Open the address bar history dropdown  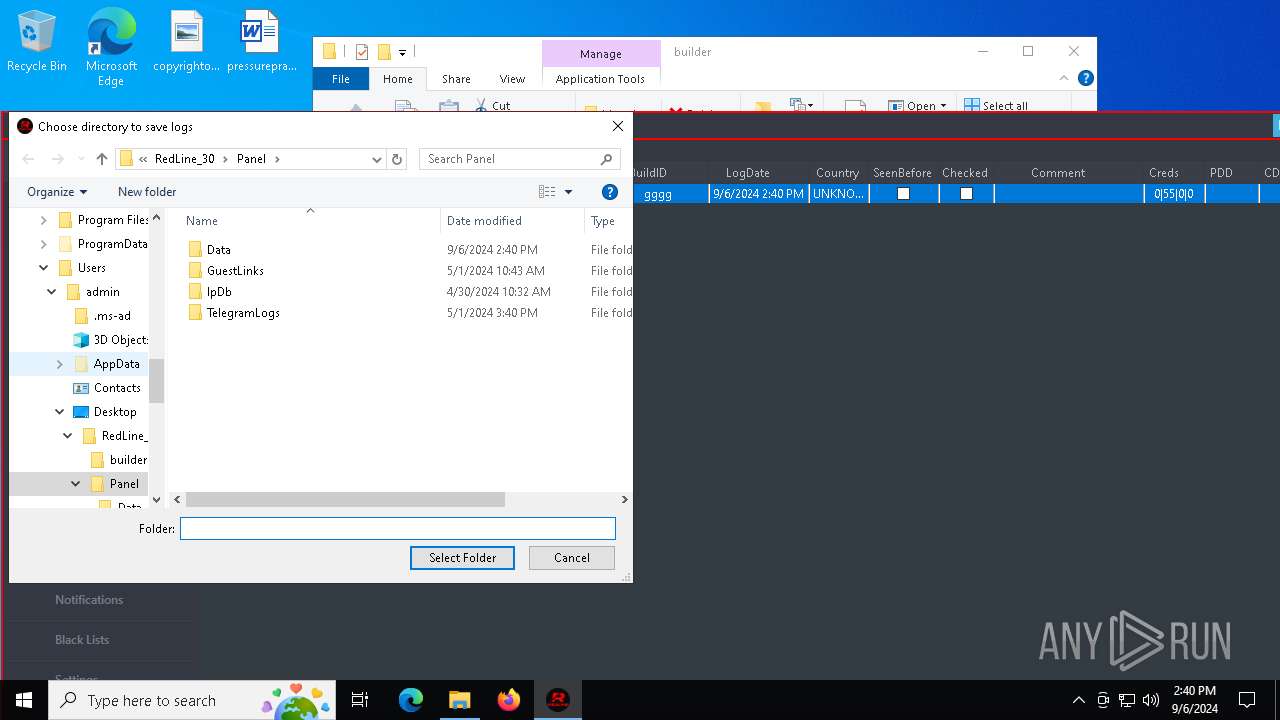377,159
